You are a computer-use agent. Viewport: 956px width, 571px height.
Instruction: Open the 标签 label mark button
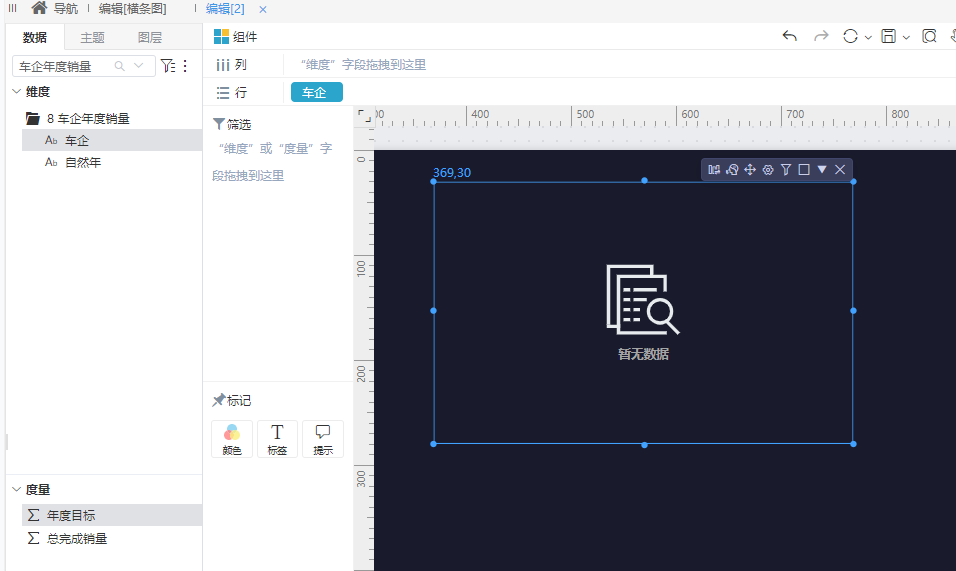(277, 439)
